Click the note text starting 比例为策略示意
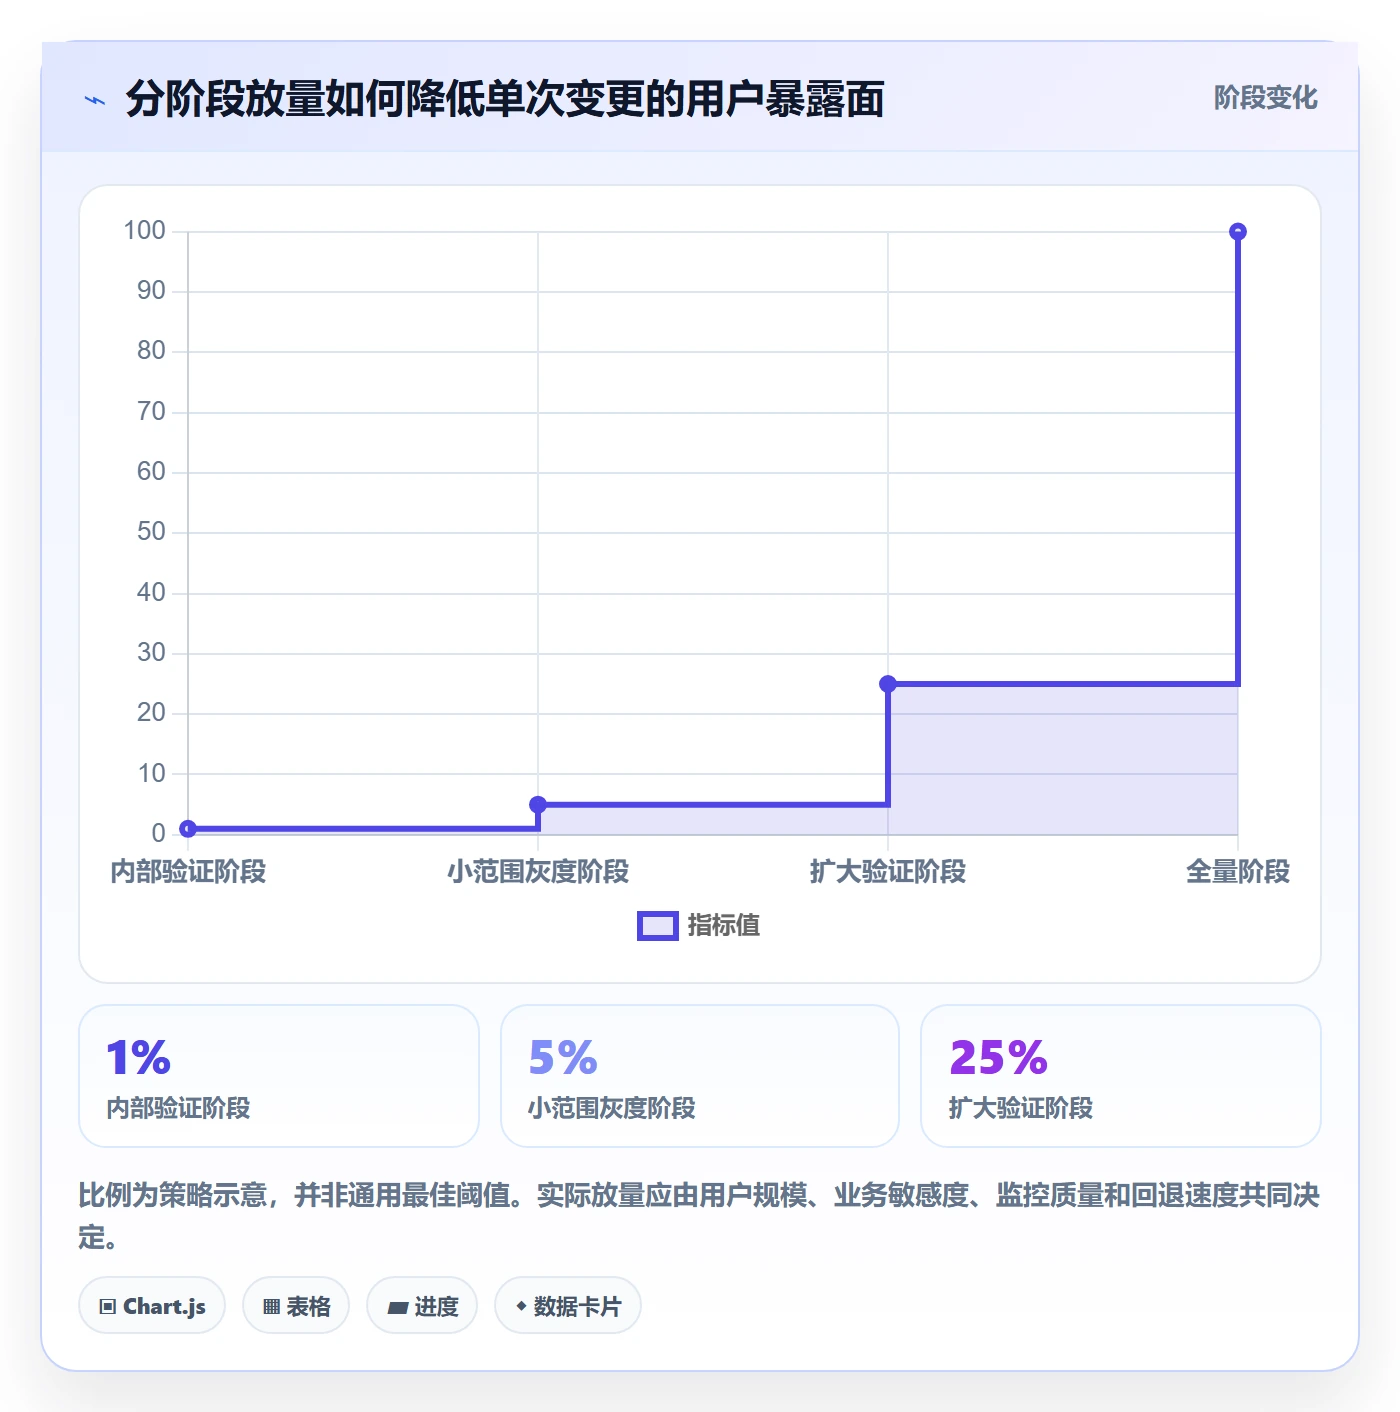Image resolution: width=1400 pixels, height=1412 pixels. 699,1216
